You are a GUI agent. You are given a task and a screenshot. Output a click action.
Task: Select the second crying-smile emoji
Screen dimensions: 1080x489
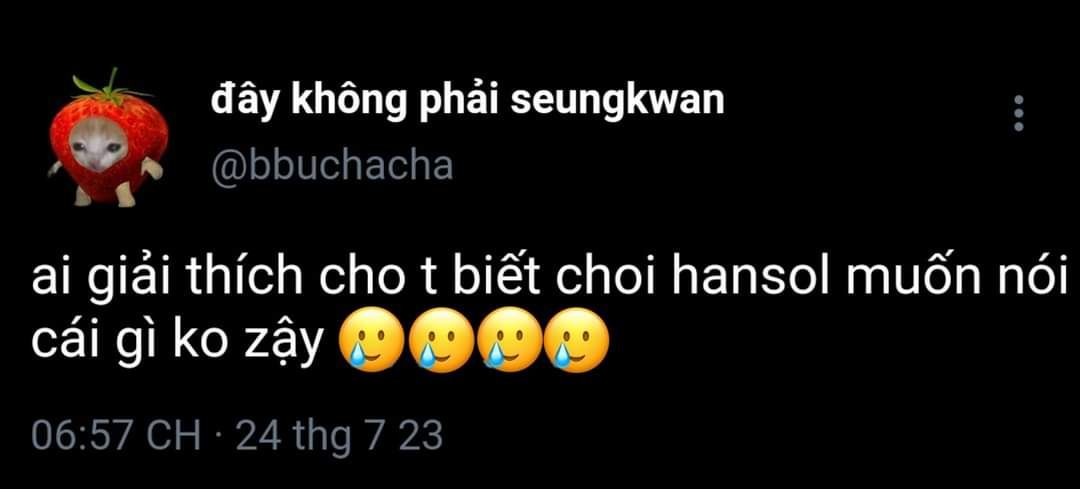[x=441, y=340]
